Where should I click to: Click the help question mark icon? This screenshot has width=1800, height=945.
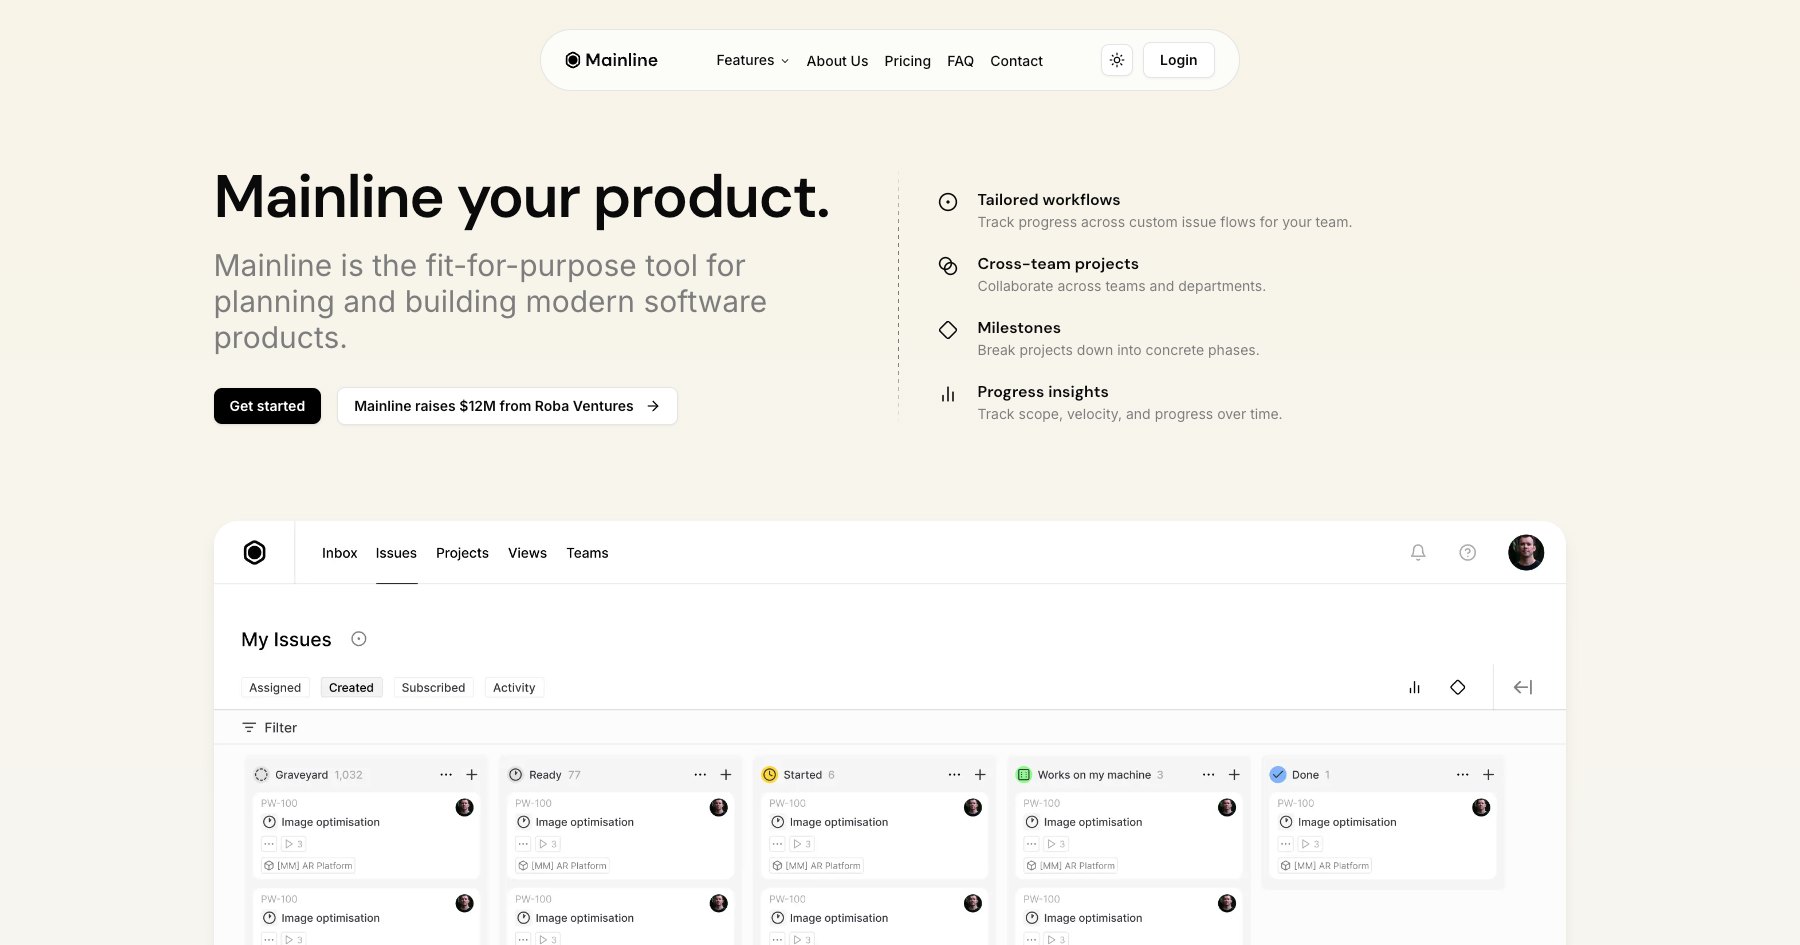coord(1467,552)
